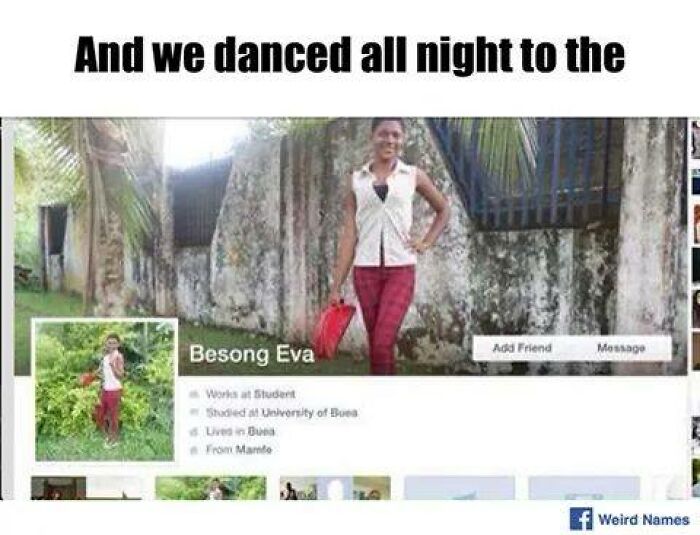Open the second green garden photo thumbnail
700x535 pixels.
point(211,488)
